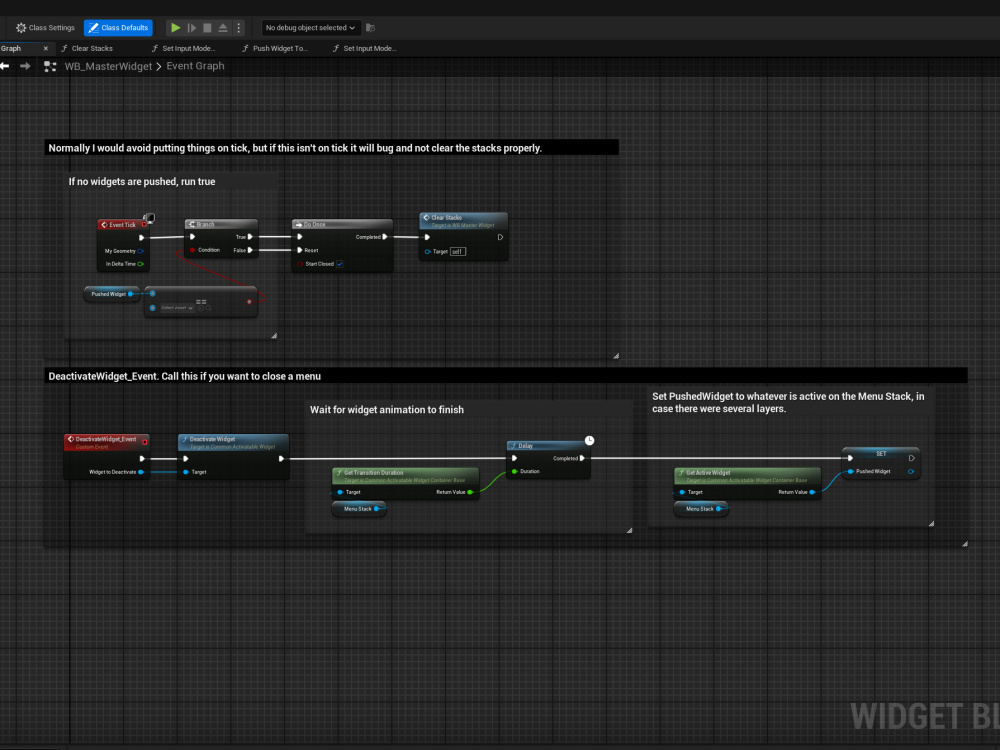This screenshot has height=750, width=1000.
Task: Click the Do Once Reset pin
Action: [300, 250]
